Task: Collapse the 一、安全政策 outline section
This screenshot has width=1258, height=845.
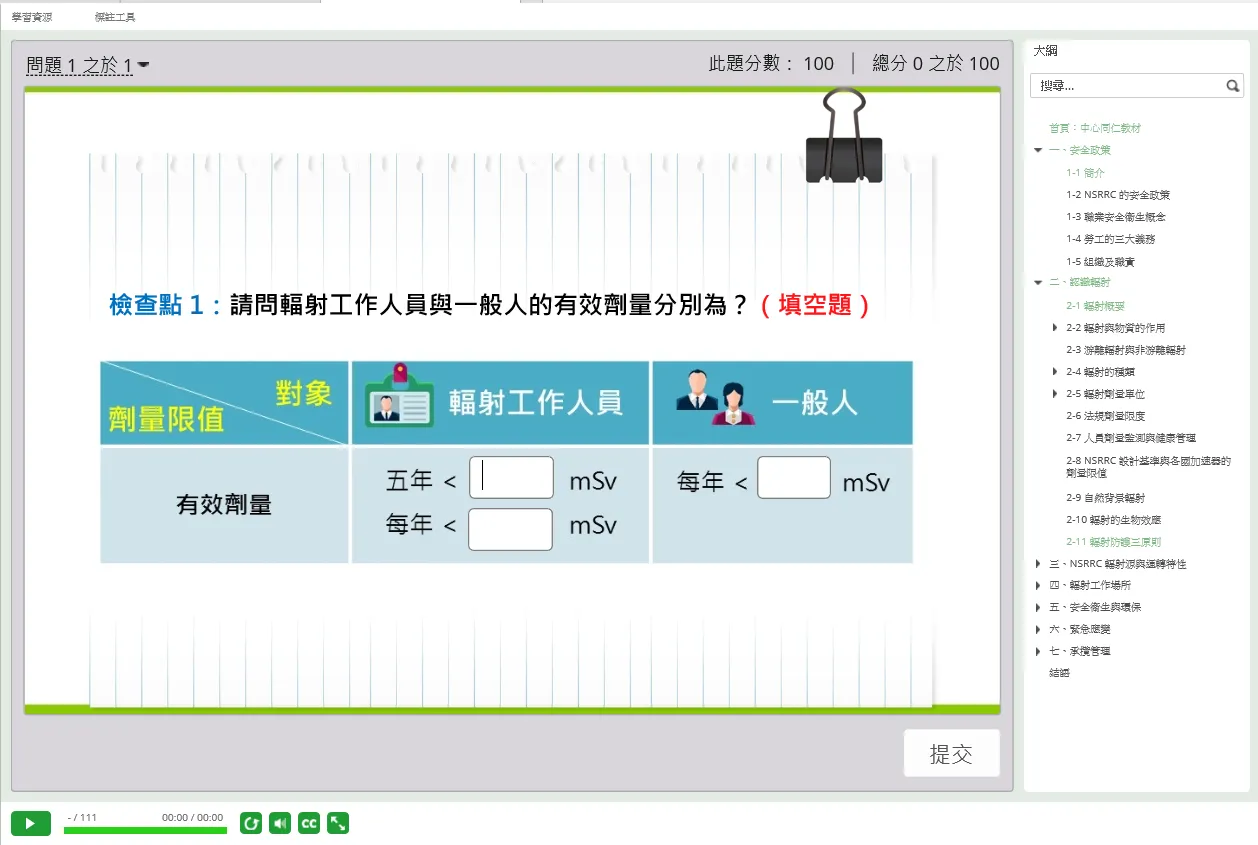Action: pyautogui.click(x=1038, y=150)
